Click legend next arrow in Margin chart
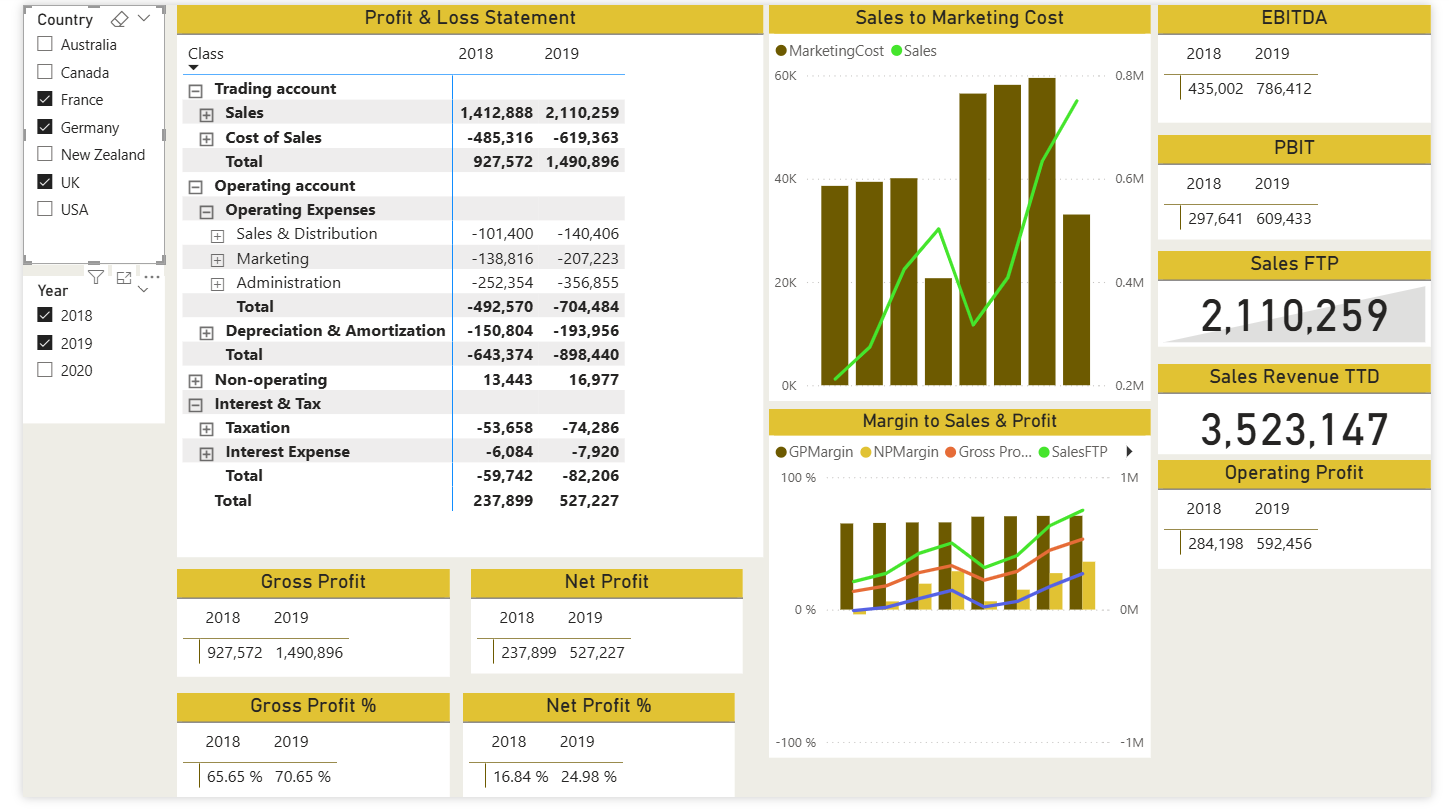The image size is (1449, 810). 1130,452
